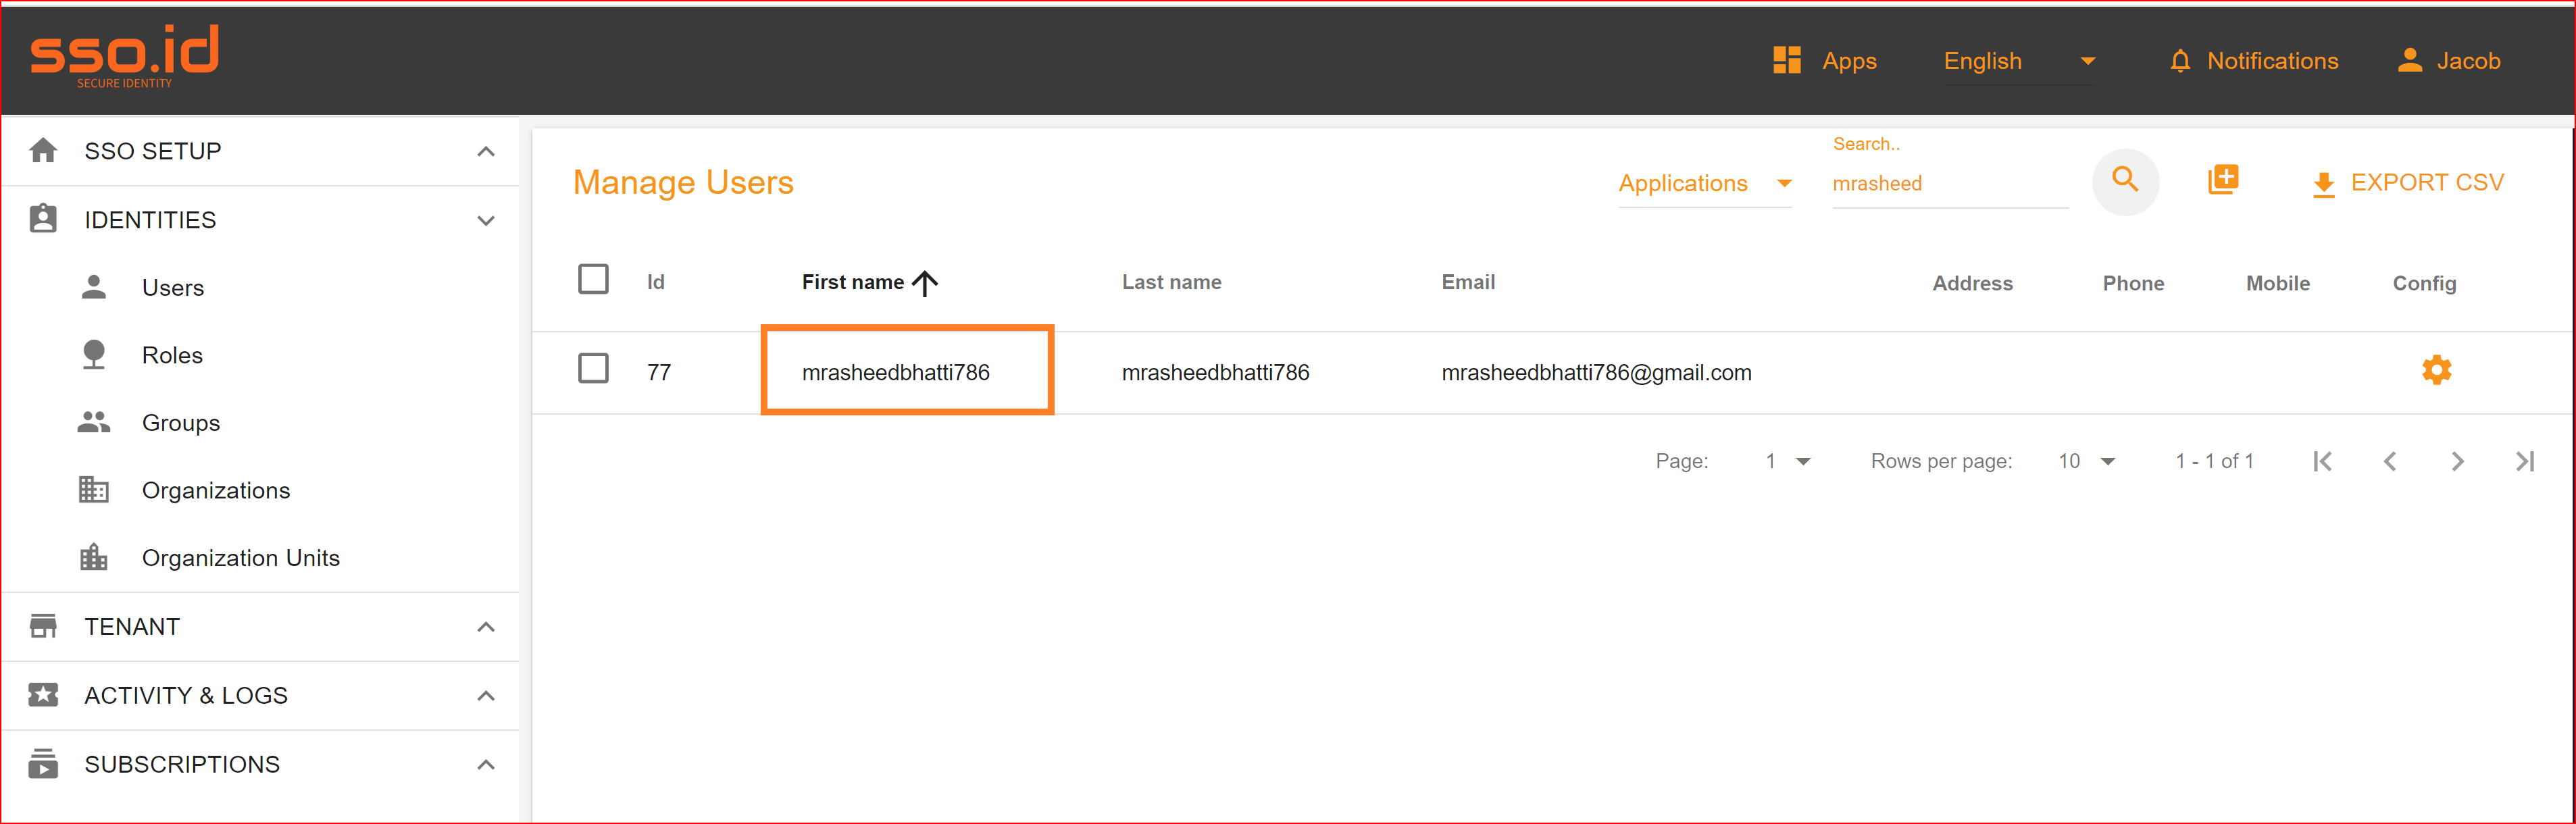Click the search input field with mrasheed
This screenshot has width=2576, height=824.
(x=1949, y=184)
